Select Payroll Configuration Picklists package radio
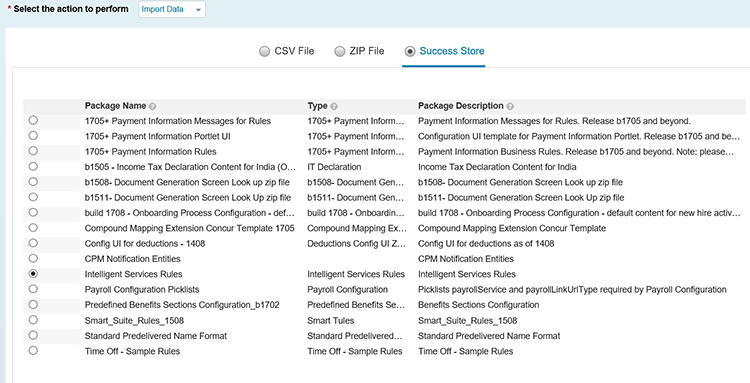 point(33,289)
